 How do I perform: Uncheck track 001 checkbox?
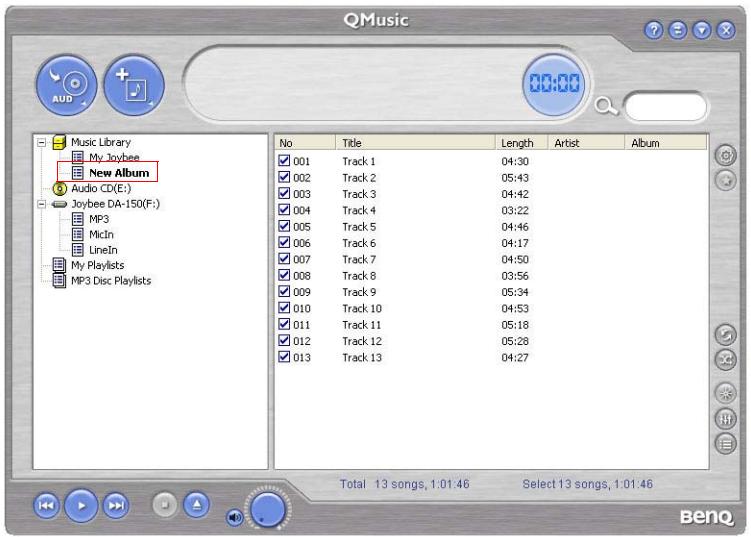click(284, 160)
